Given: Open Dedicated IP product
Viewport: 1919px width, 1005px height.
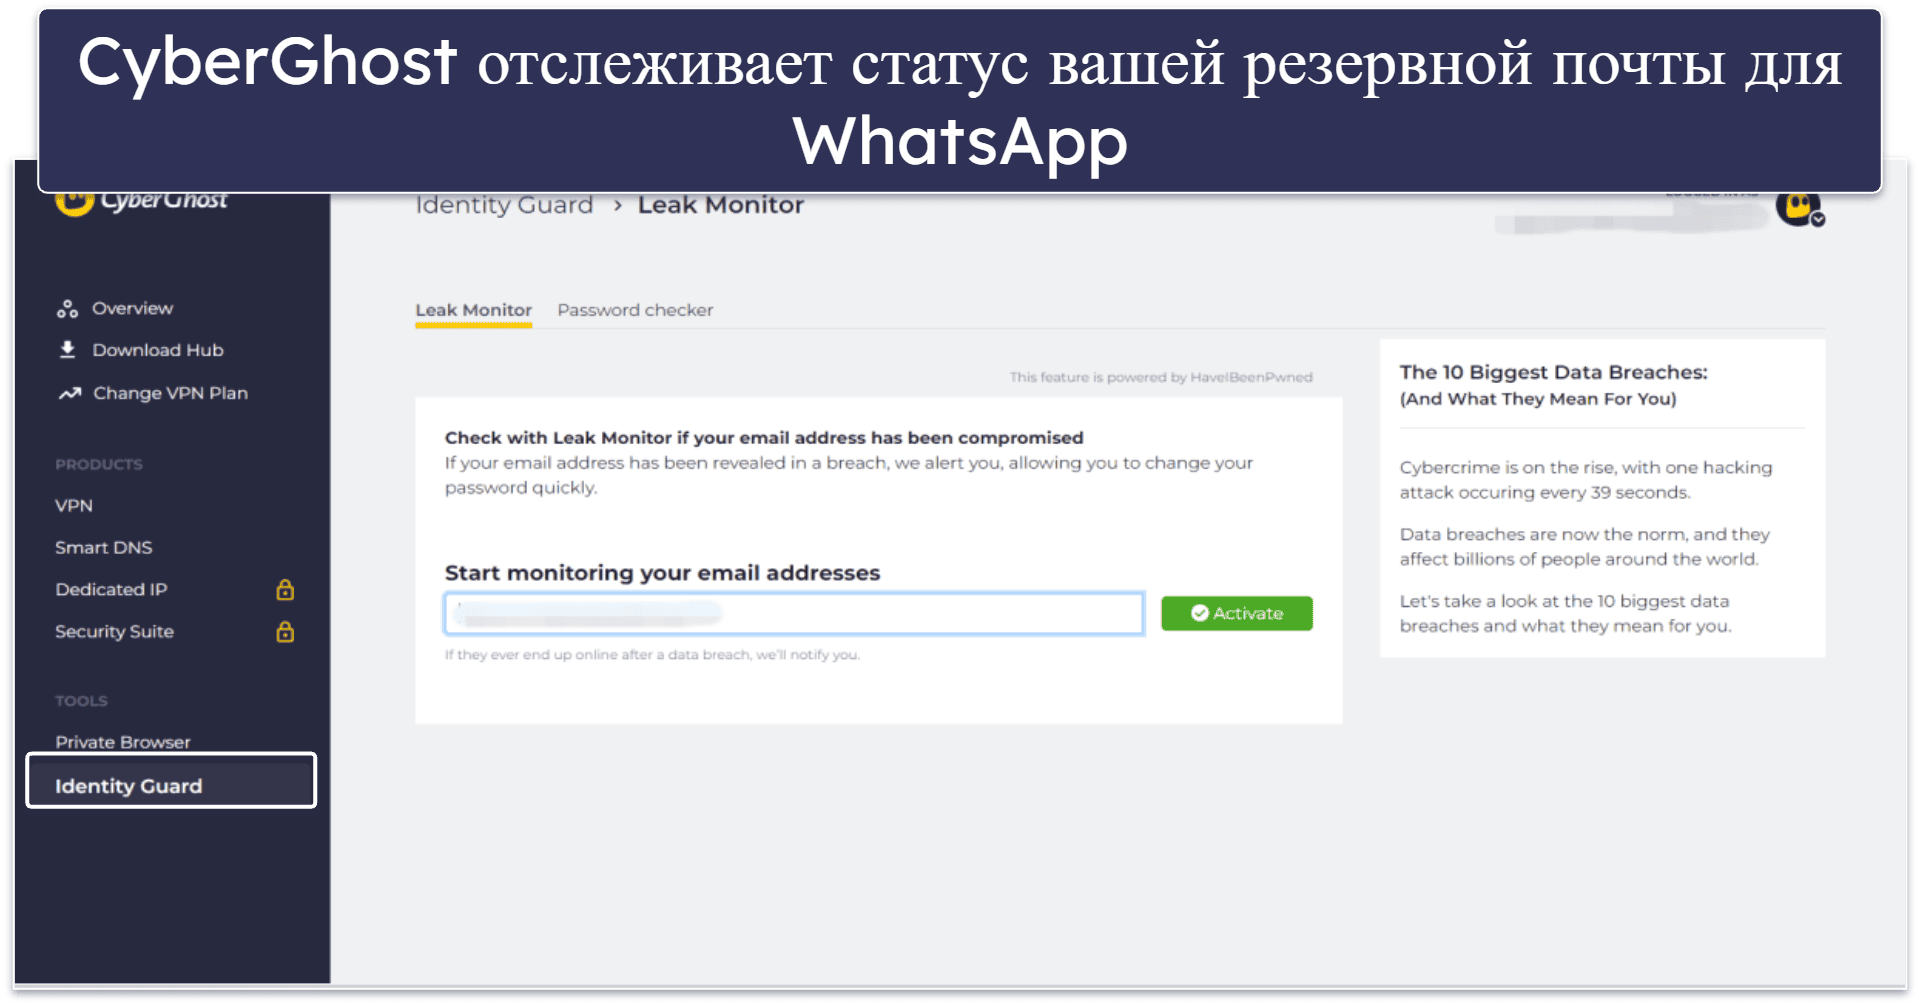Looking at the screenshot, I should 111,590.
